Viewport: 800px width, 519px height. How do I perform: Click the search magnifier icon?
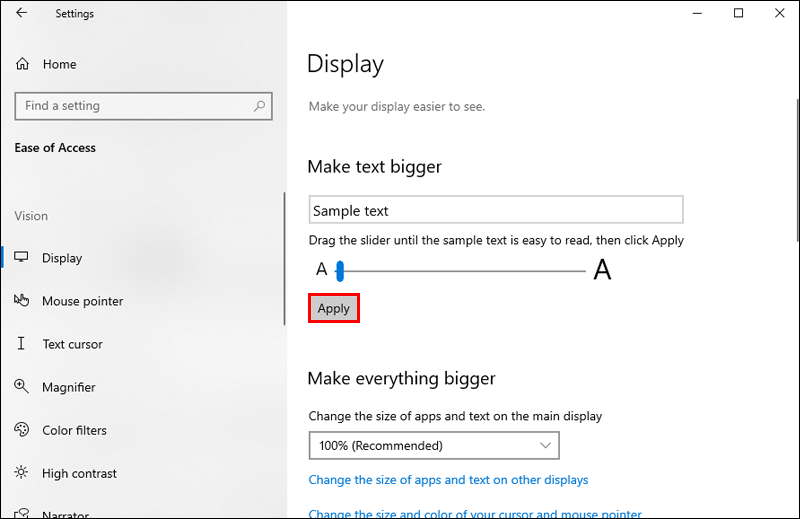coord(259,106)
